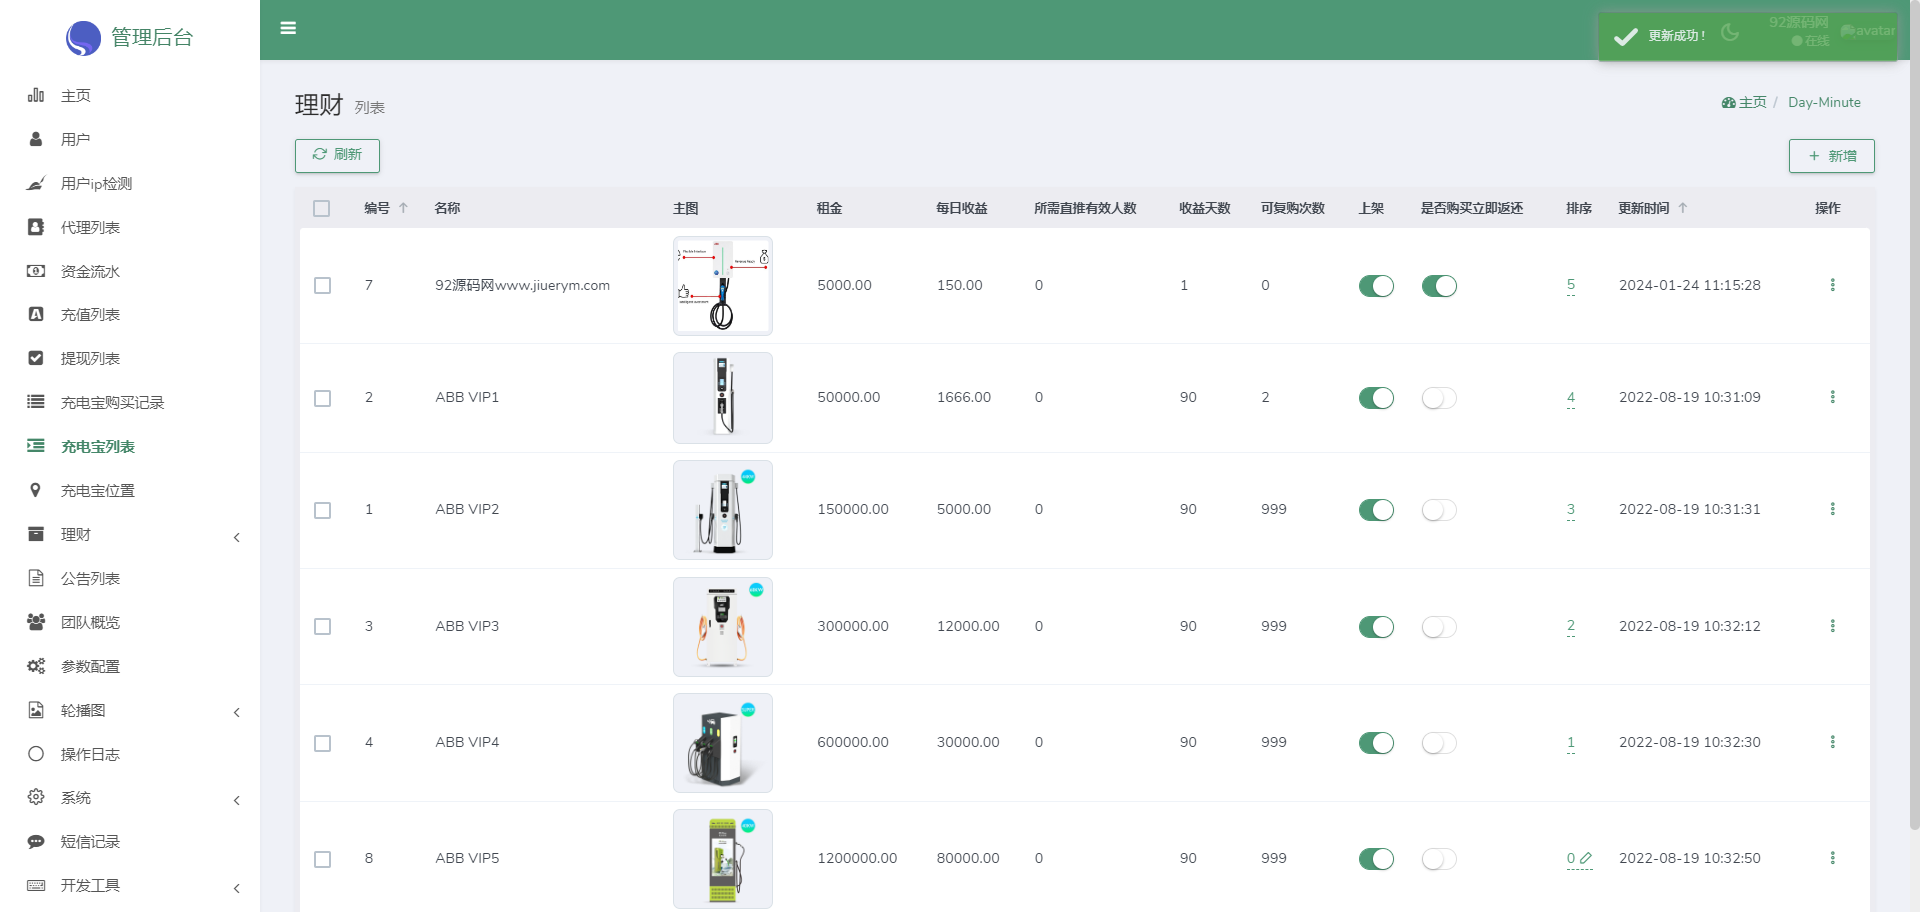The width and height of the screenshot is (1920, 912).
Task: Toggle 上架 switch for ABB VIP2
Action: click(1376, 510)
